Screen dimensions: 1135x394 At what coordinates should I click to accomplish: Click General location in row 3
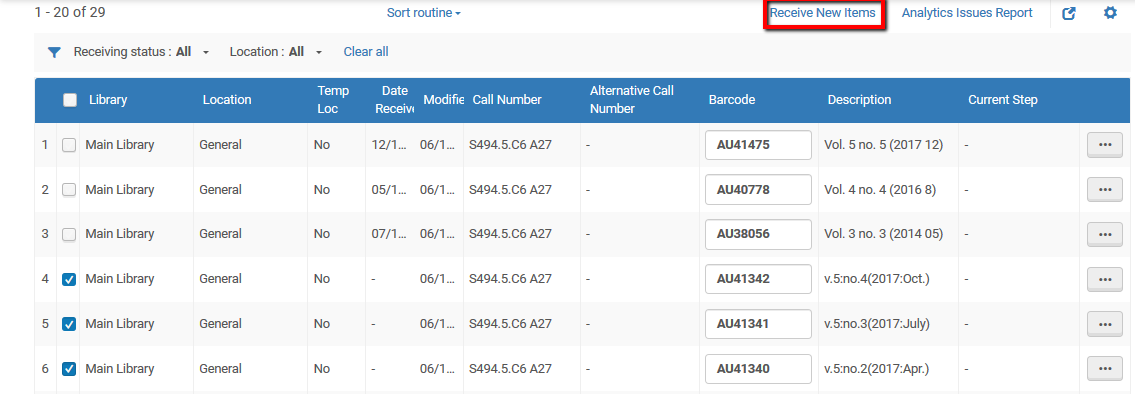(220, 234)
